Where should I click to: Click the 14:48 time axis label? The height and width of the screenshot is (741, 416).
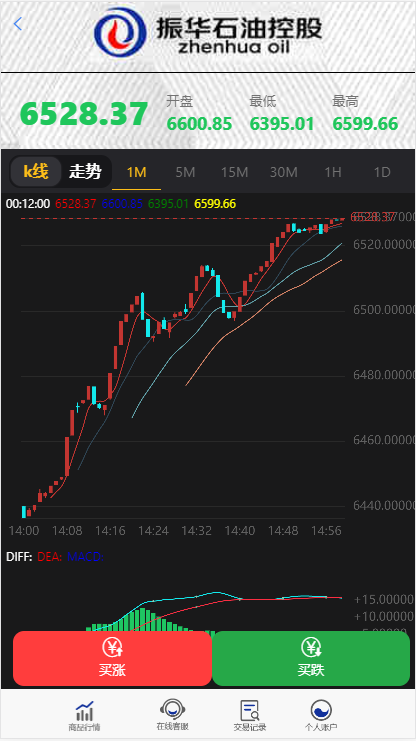tap(283, 531)
